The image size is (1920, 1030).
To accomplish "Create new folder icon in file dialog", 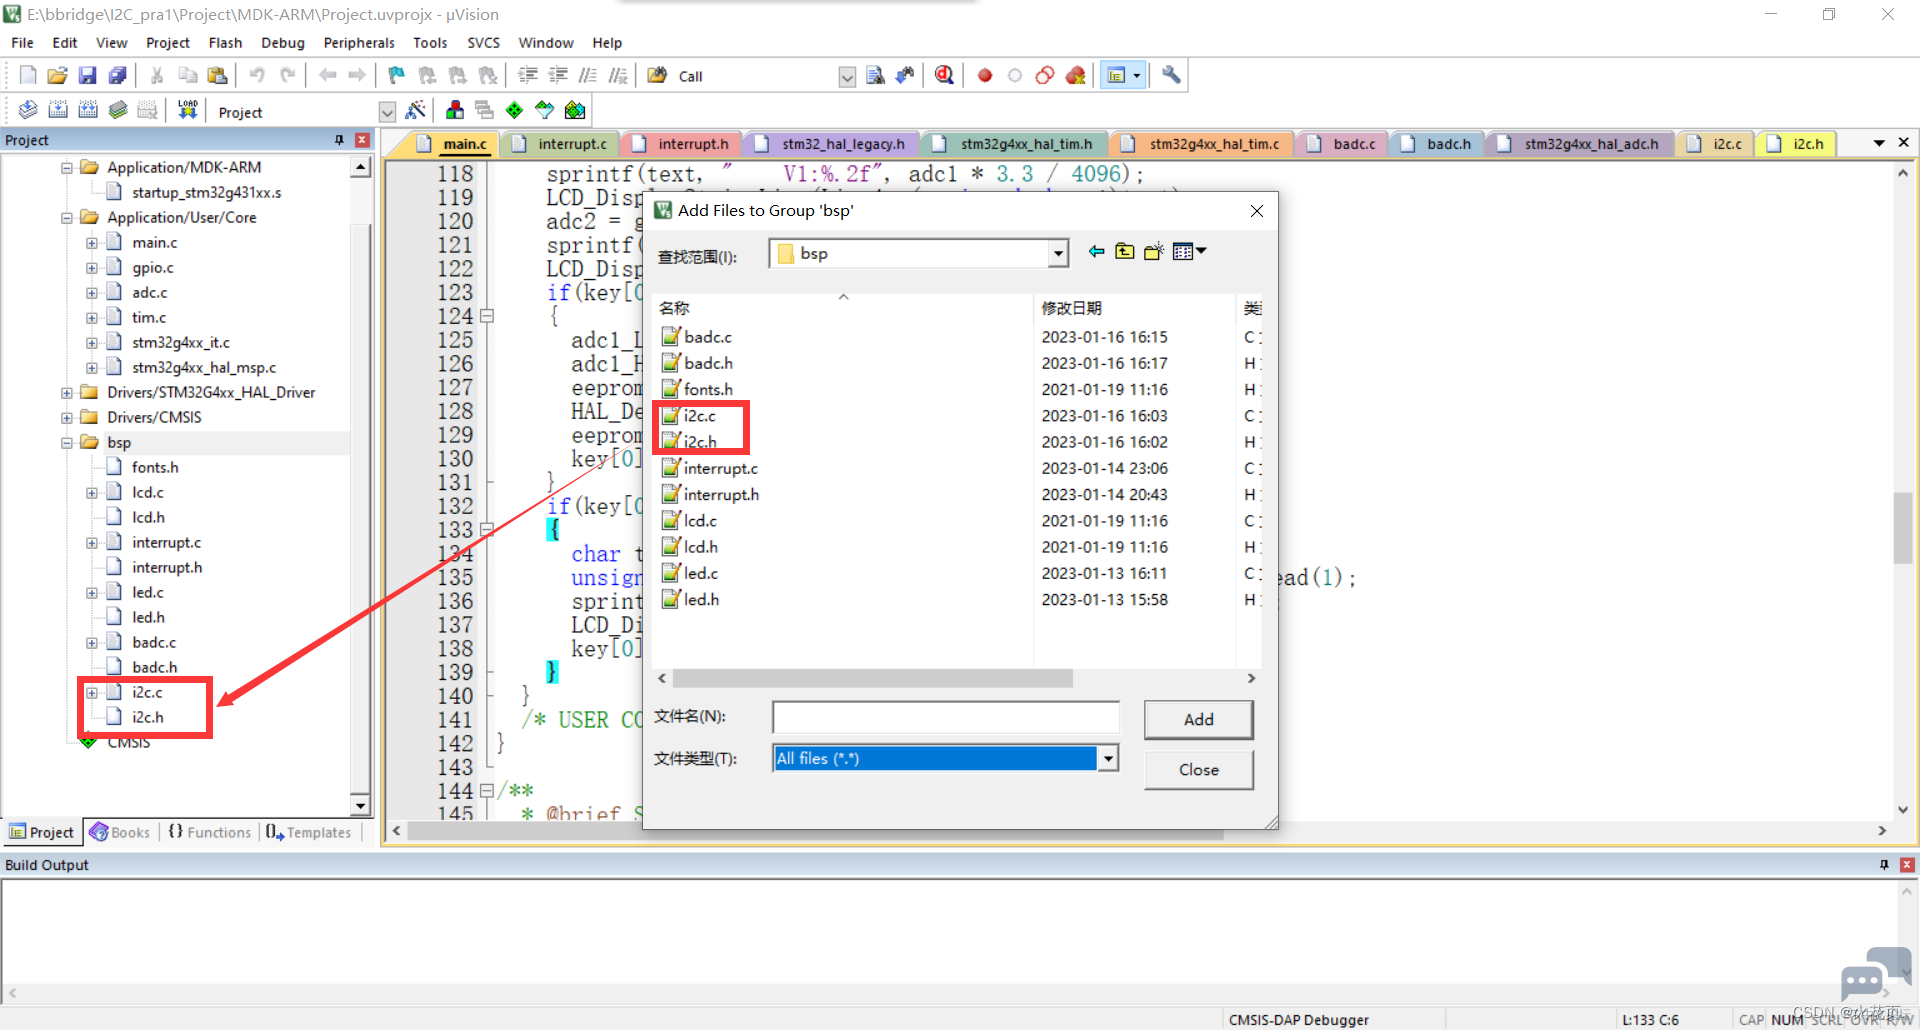I will (1153, 252).
